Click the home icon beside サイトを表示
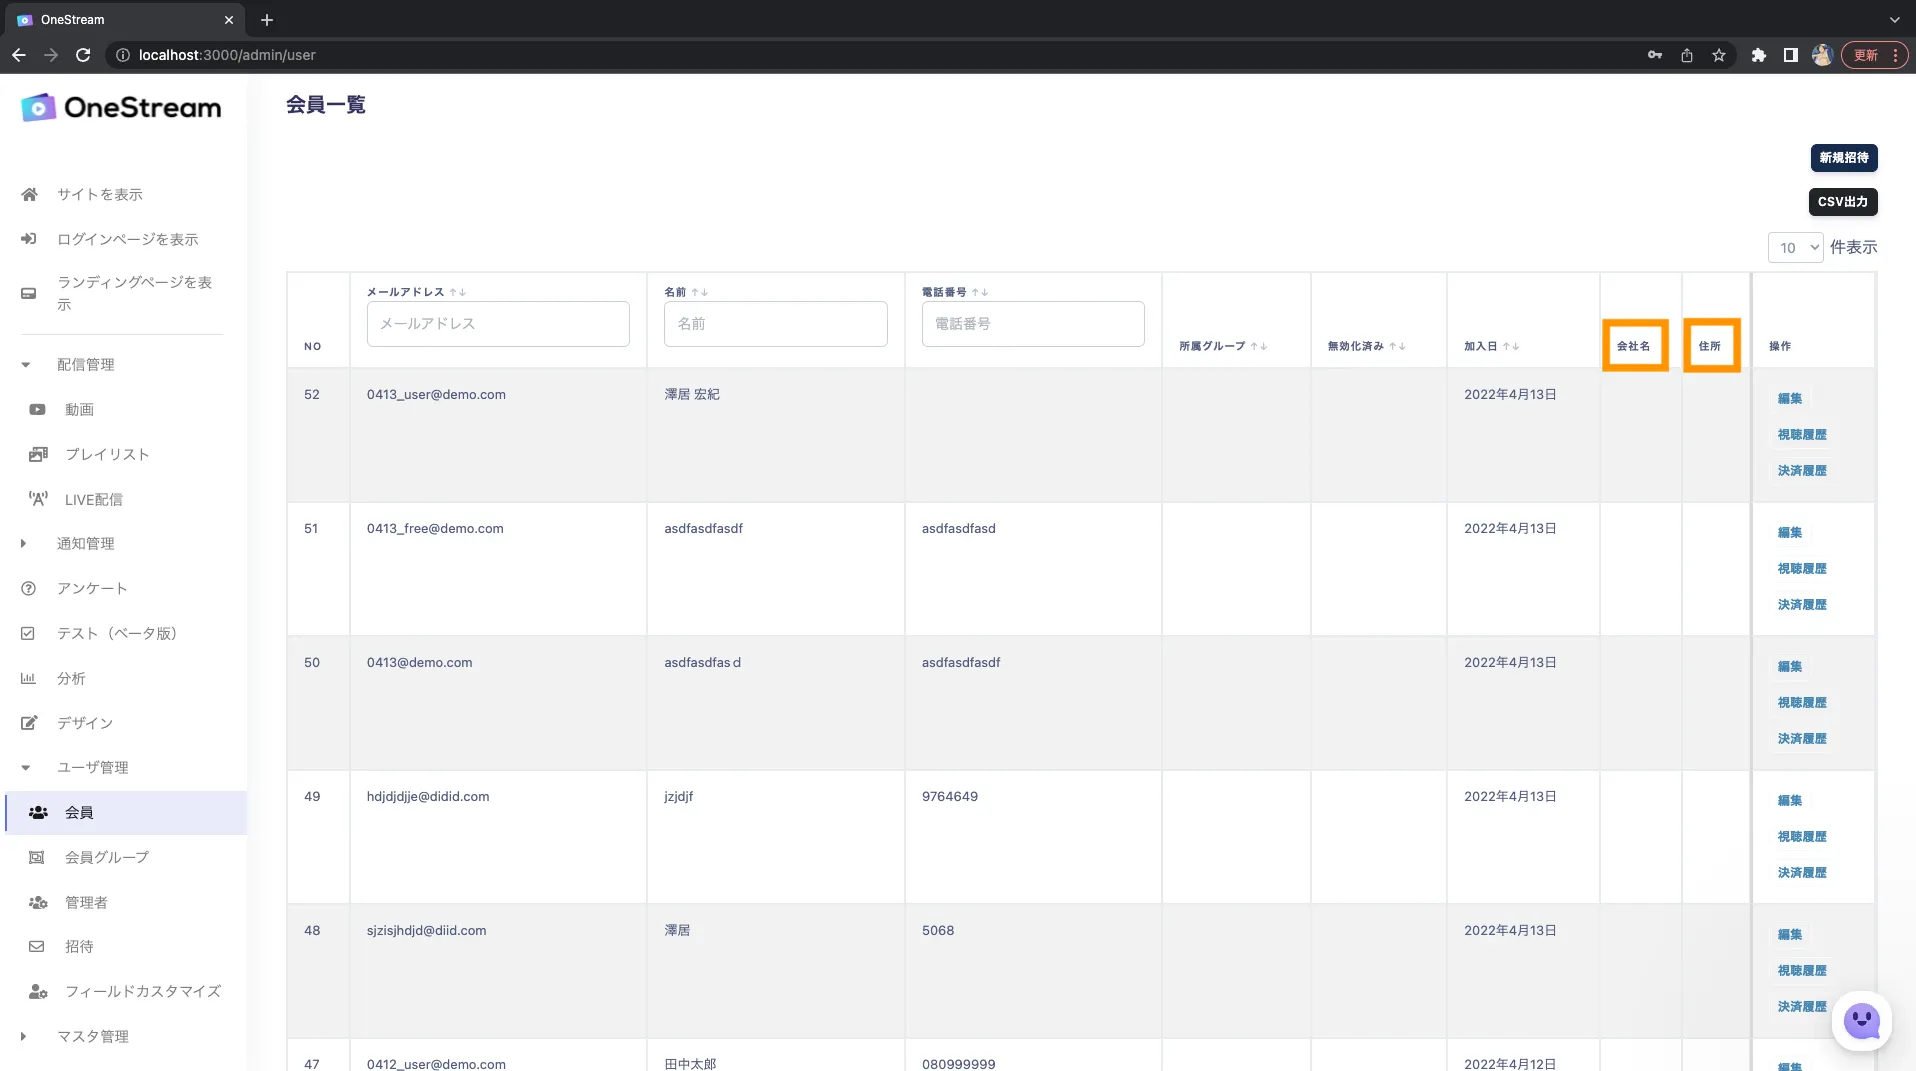This screenshot has height=1071, width=1916. pyautogui.click(x=29, y=194)
